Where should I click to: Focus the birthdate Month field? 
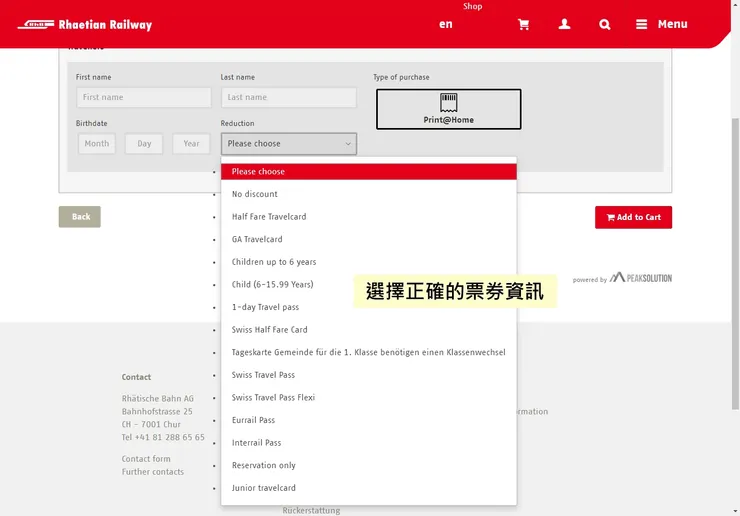point(97,144)
